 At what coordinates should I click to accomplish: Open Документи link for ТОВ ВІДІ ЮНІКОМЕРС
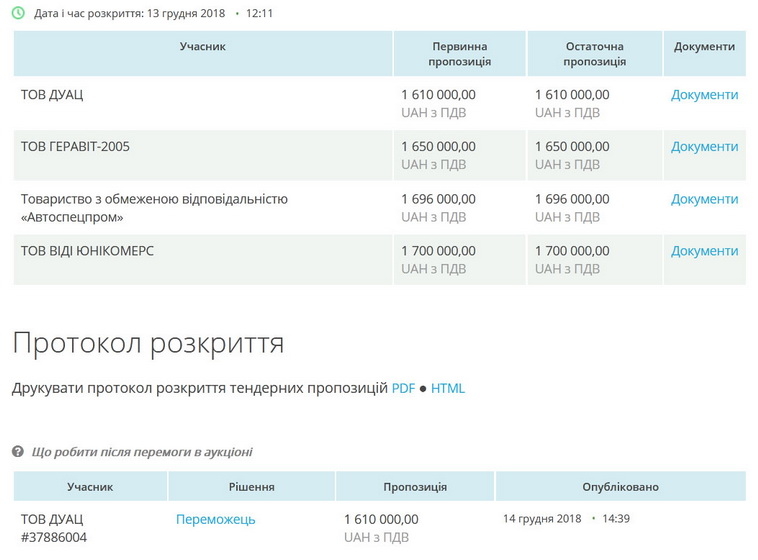(x=704, y=251)
